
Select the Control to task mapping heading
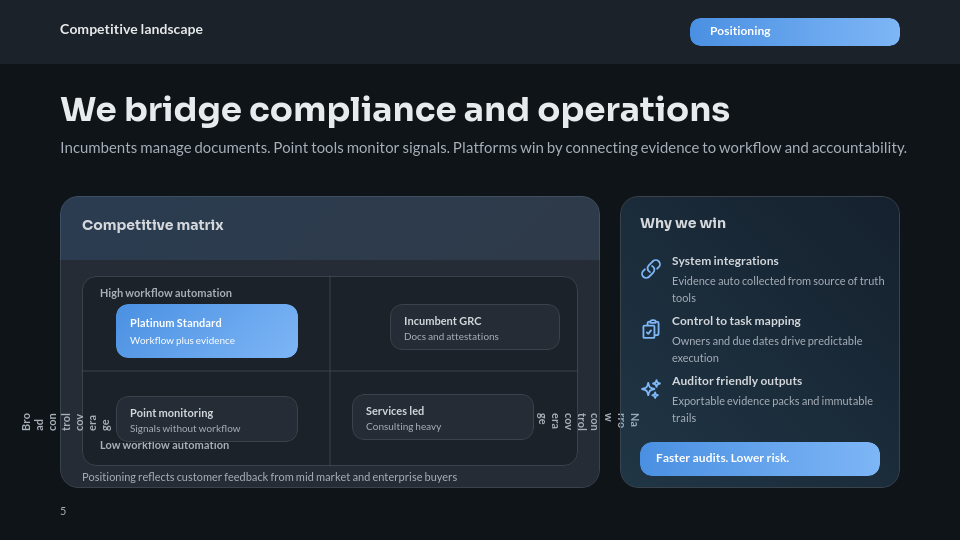pyautogui.click(x=736, y=321)
